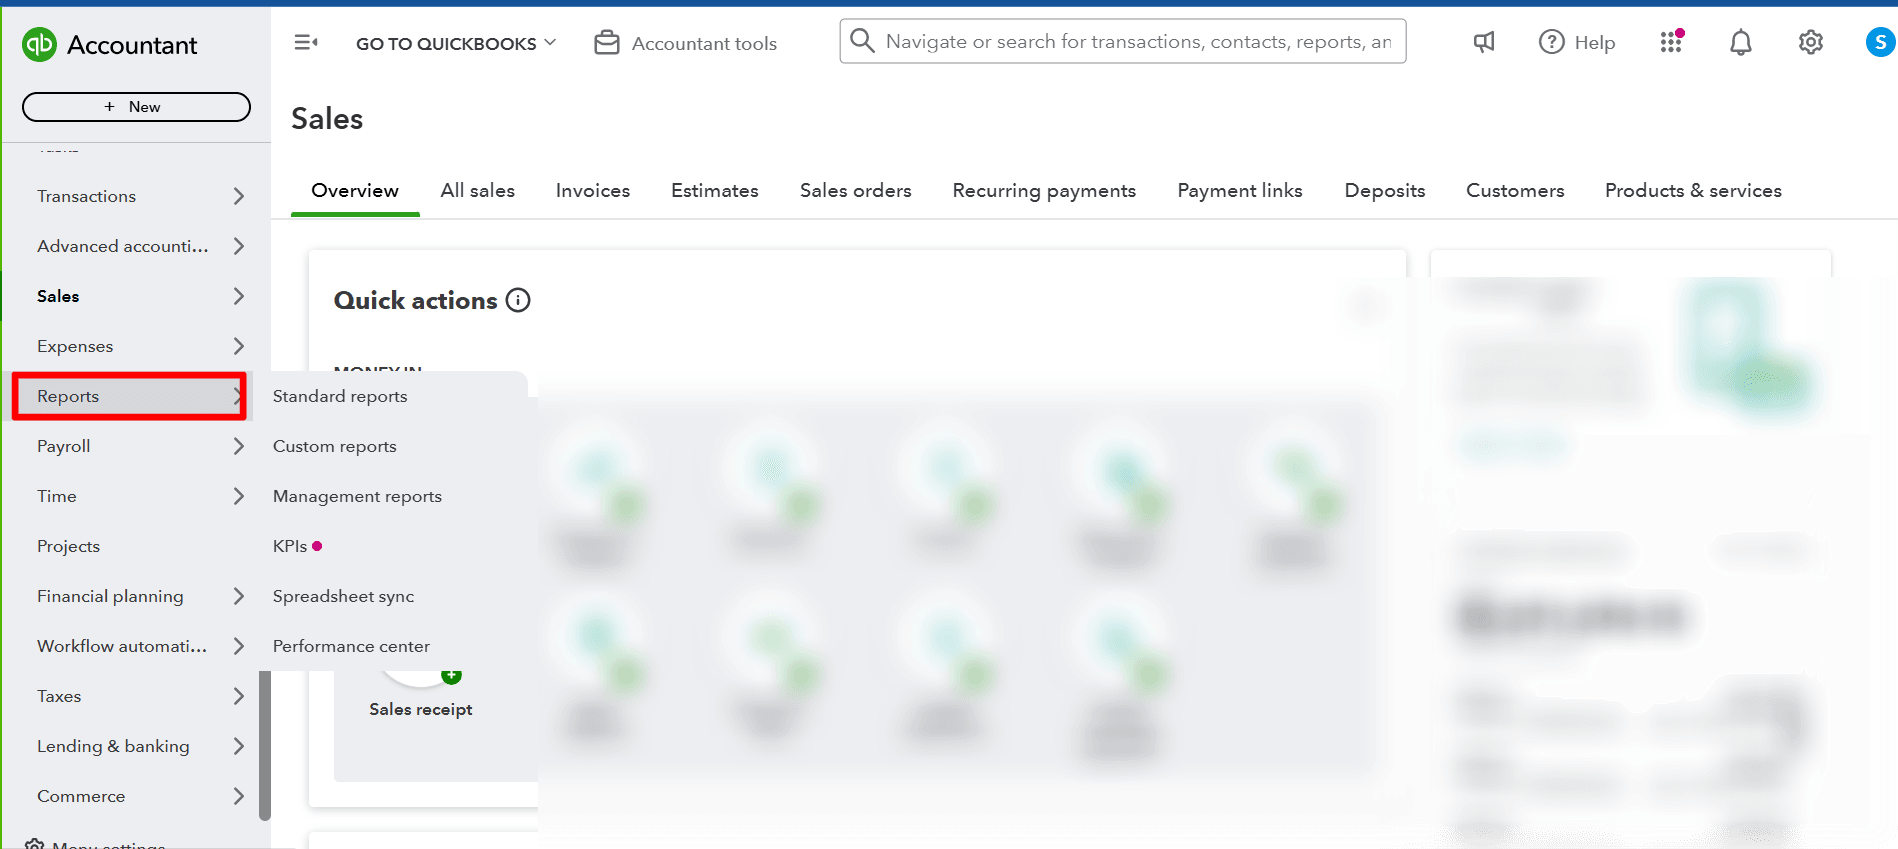Select Transactions in the sidebar
The height and width of the screenshot is (849, 1898).
point(86,196)
